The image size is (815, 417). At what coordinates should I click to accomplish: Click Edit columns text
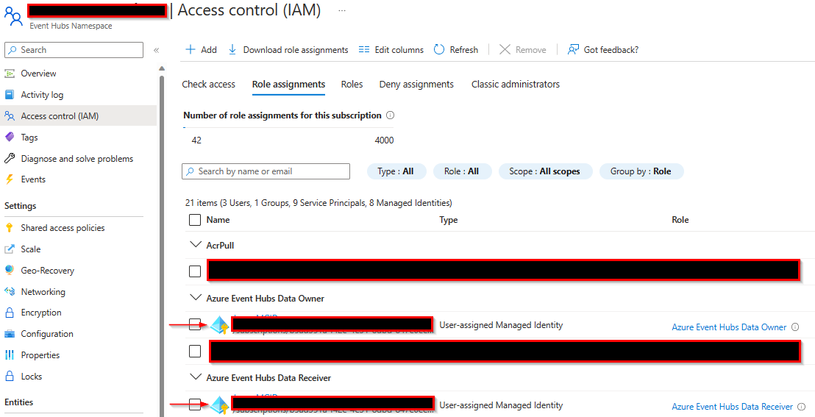pos(399,50)
